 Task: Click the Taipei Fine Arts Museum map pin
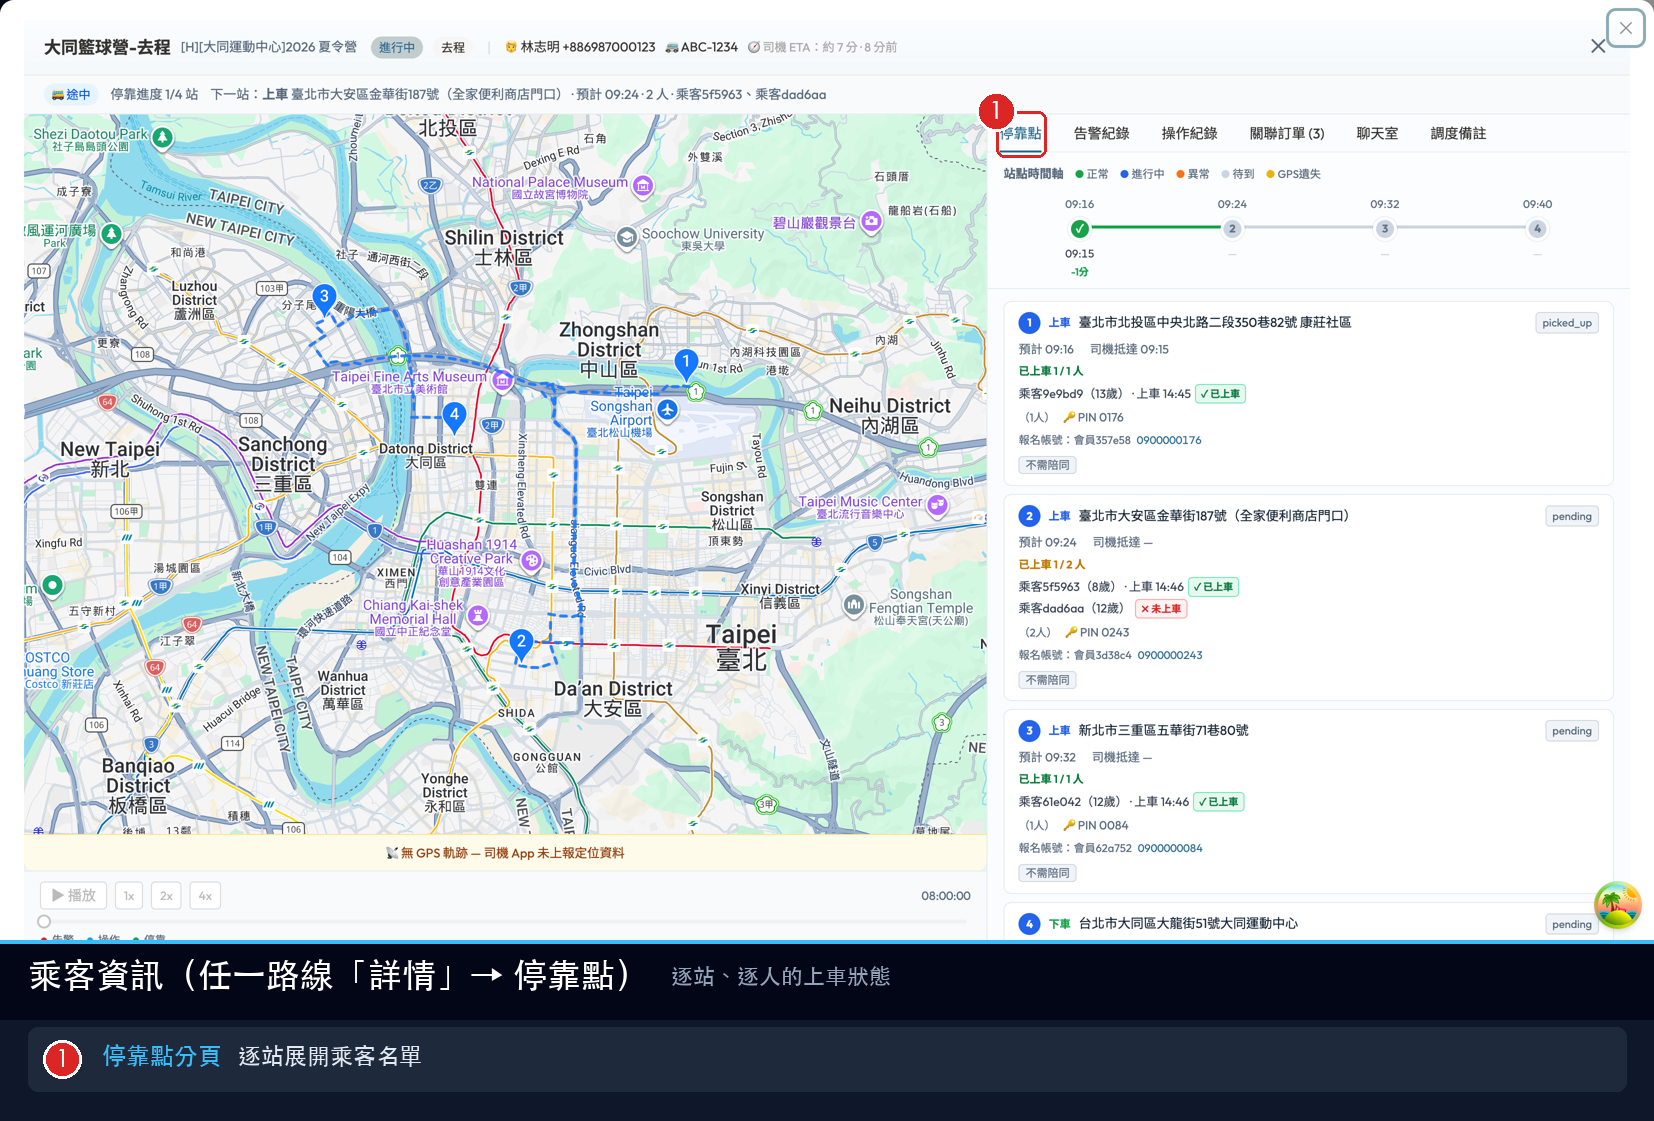503,380
